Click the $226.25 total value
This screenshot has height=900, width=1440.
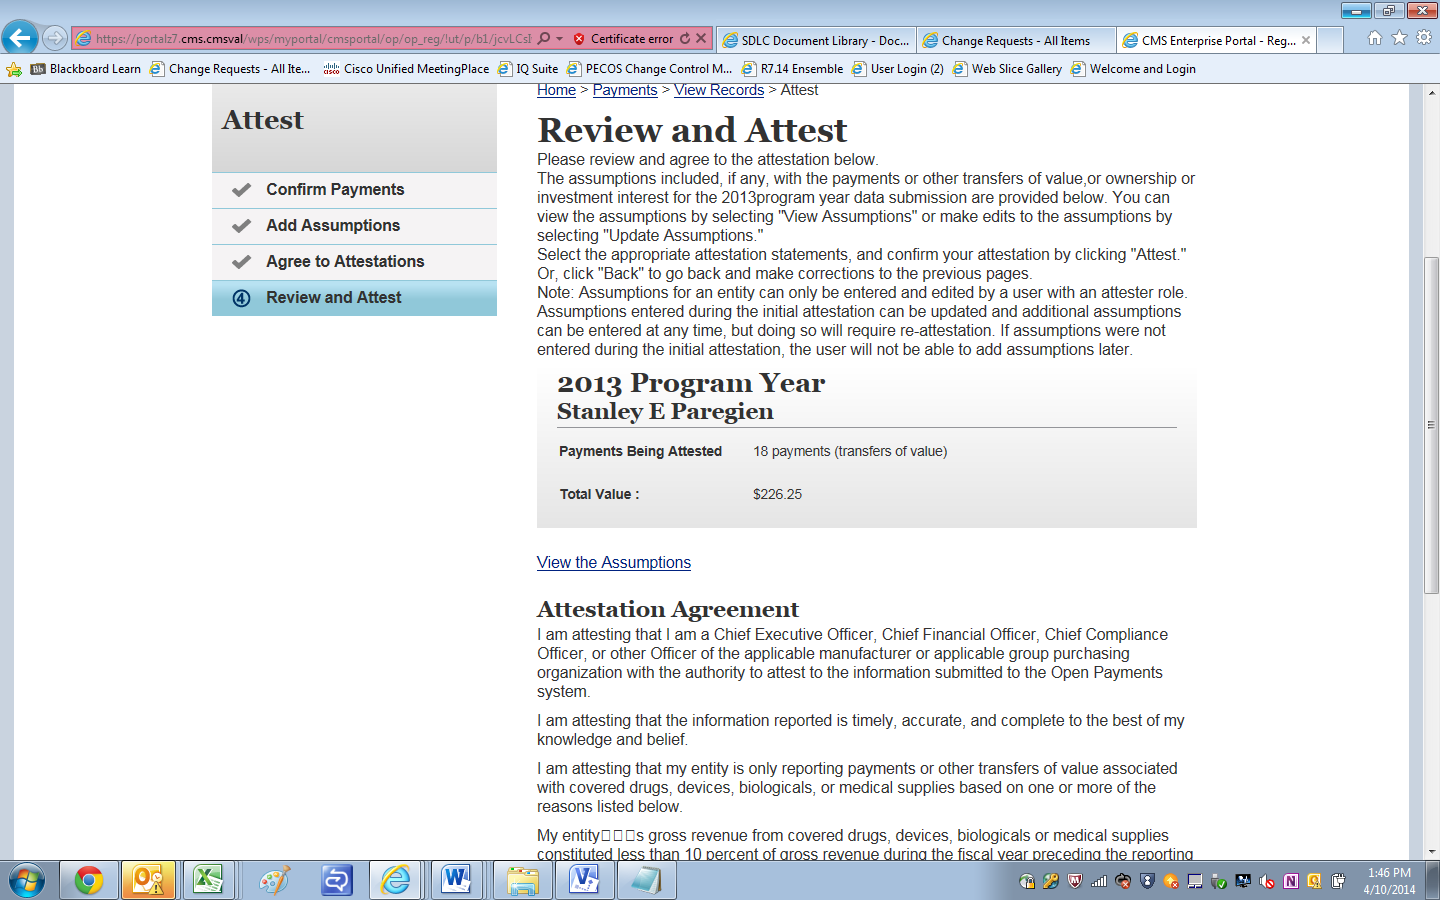(x=777, y=494)
